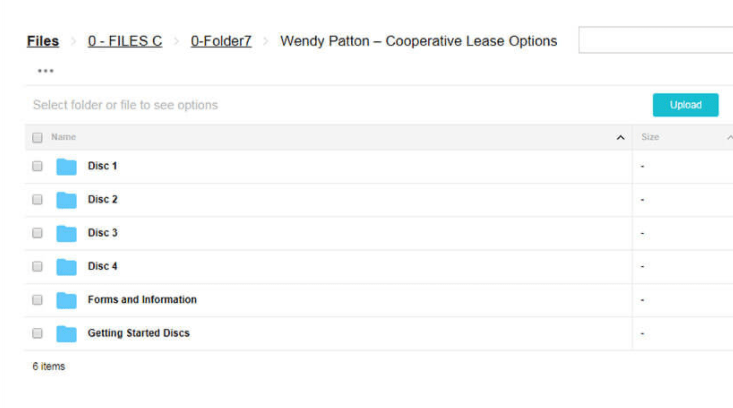Select the Disc 3 row checkbox
The height and width of the screenshot is (408, 733).
point(37,234)
